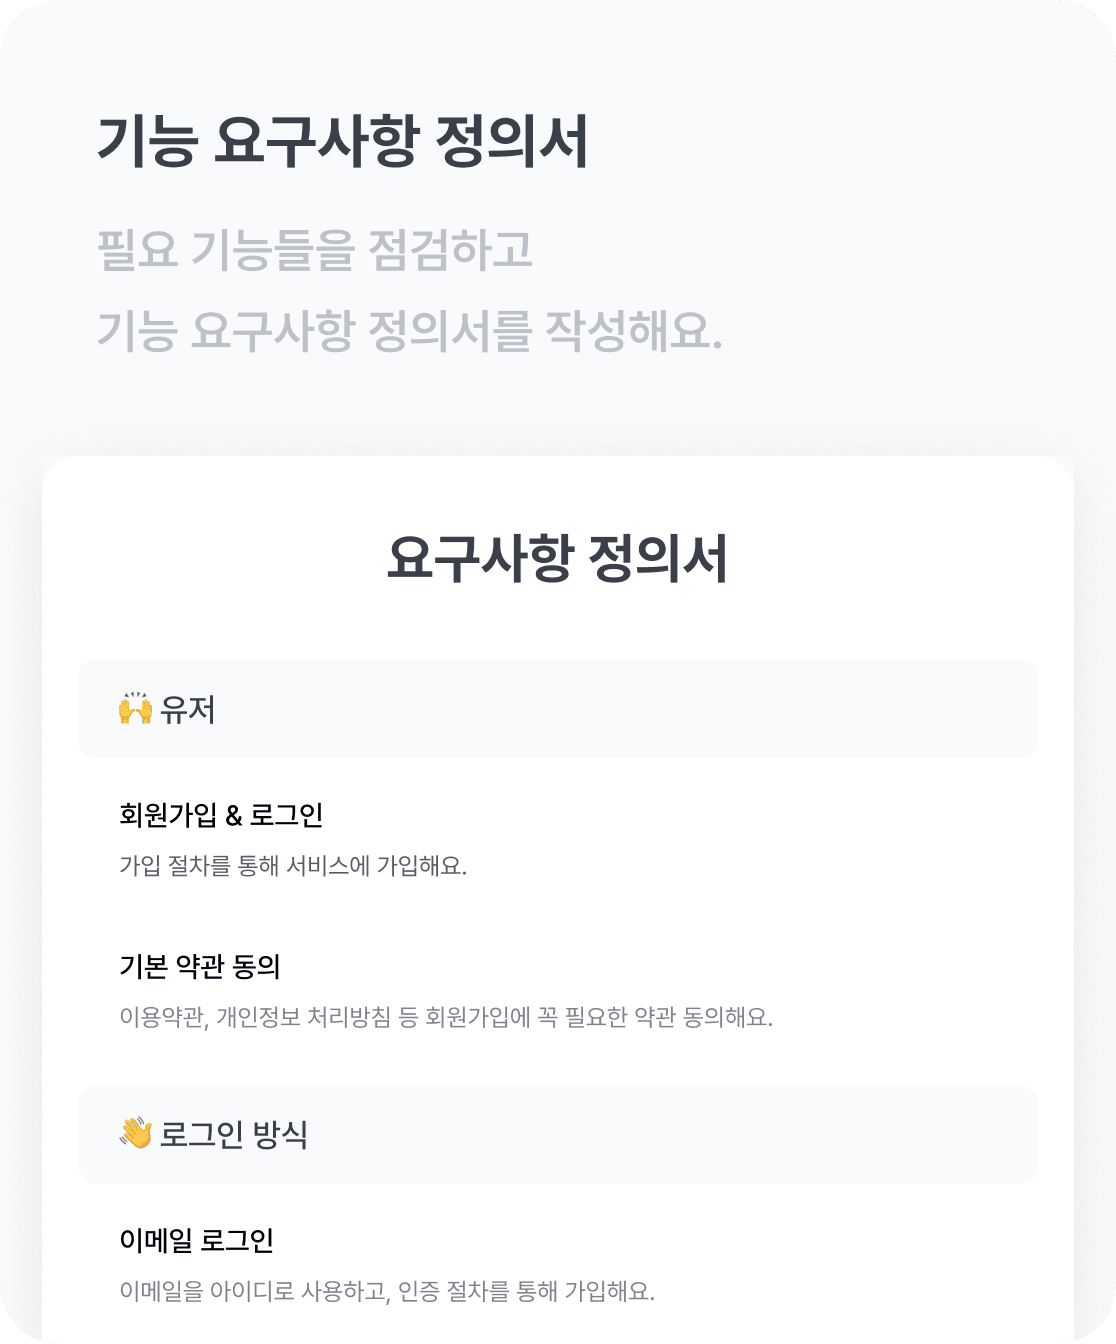Image resolution: width=1116 pixels, height=1344 pixels.
Task: Click the raised hands emoji icon
Action: (135, 710)
